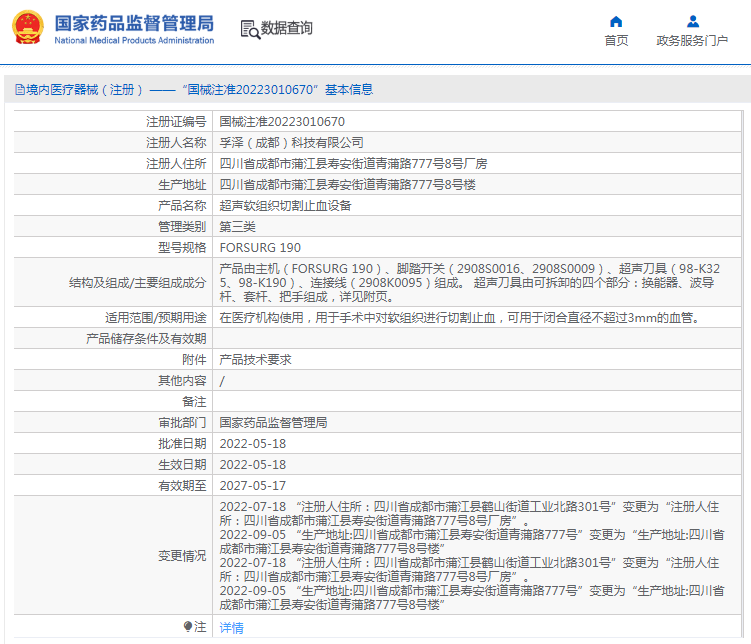This screenshot has height=644, width=751.
Task: Click the 注册人住所 row label
Action: 176,164
